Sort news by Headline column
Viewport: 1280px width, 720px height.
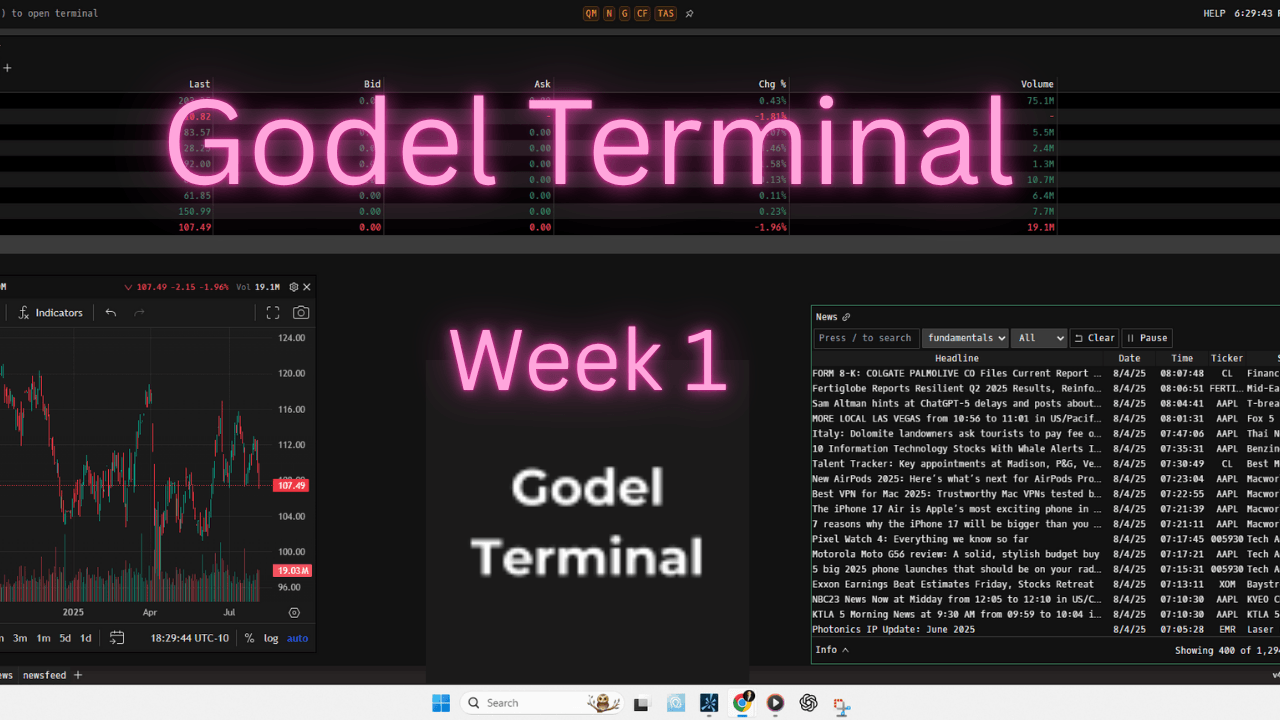(957, 358)
